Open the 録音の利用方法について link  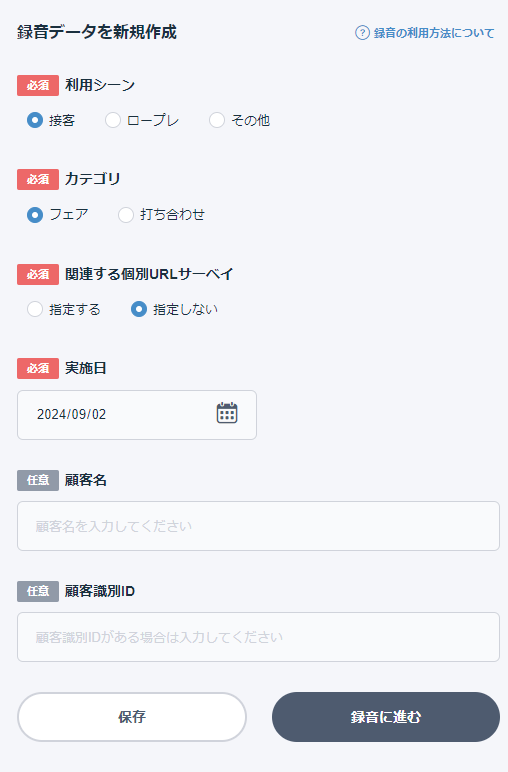pyautogui.click(x=434, y=33)
